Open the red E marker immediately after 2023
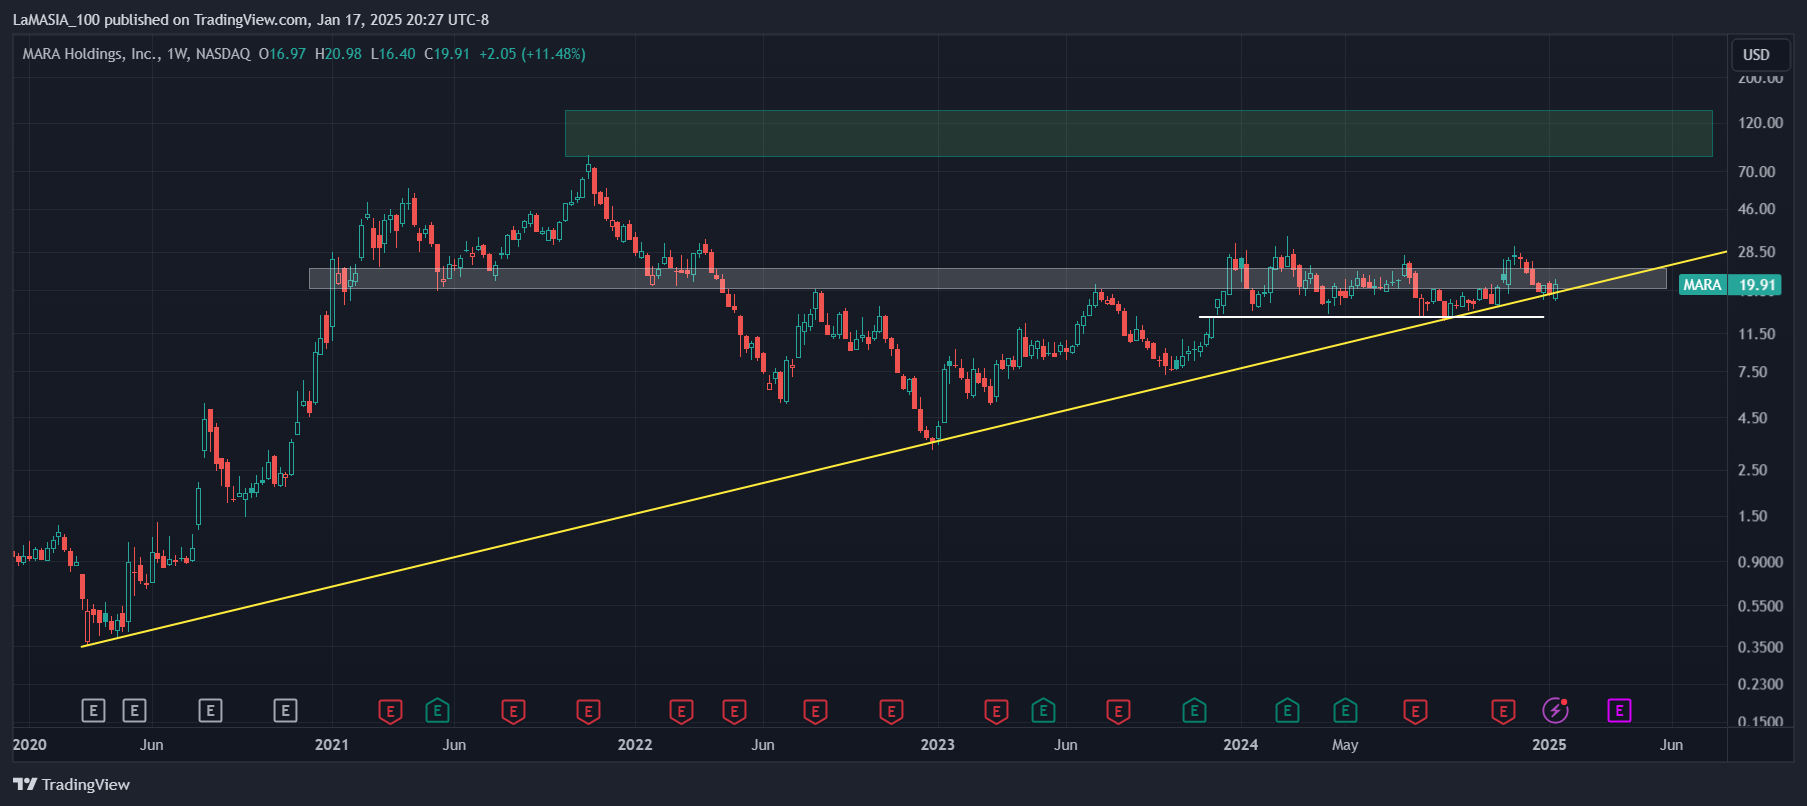 tap(996, 711)
